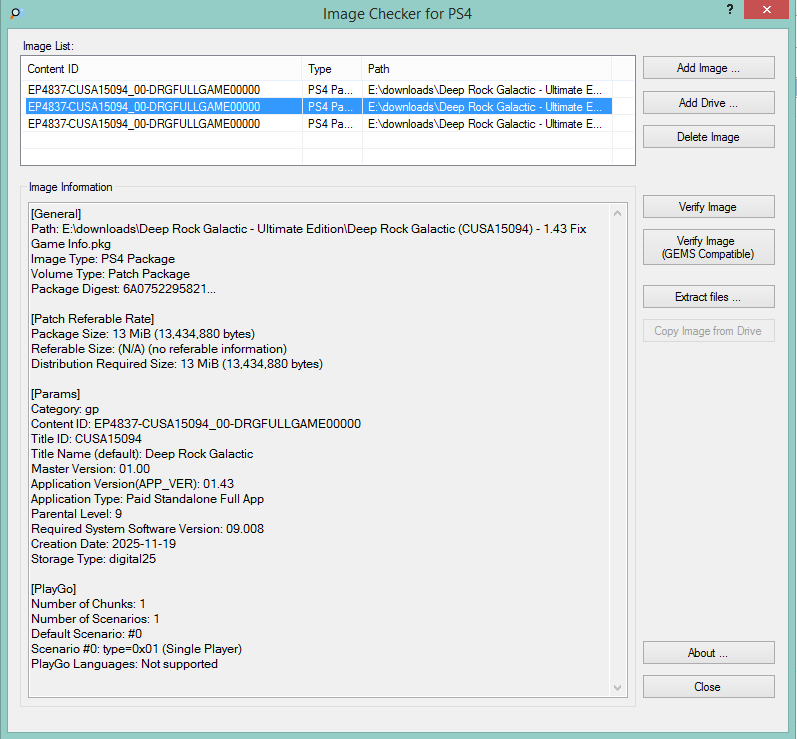797x739 pixels.
Task: Click the Close button at bottom right
Action: (x=708, y=687)
